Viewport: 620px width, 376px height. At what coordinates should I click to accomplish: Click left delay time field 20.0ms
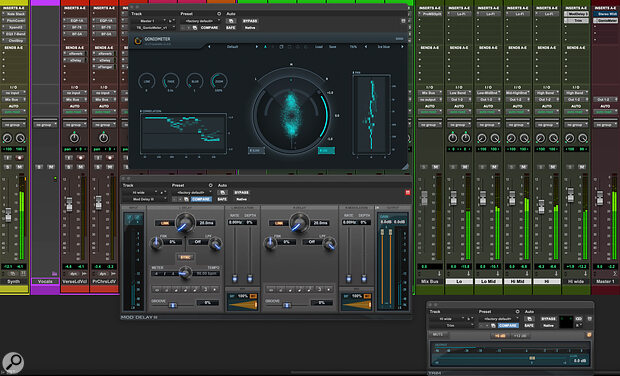(x=206, y=223)
